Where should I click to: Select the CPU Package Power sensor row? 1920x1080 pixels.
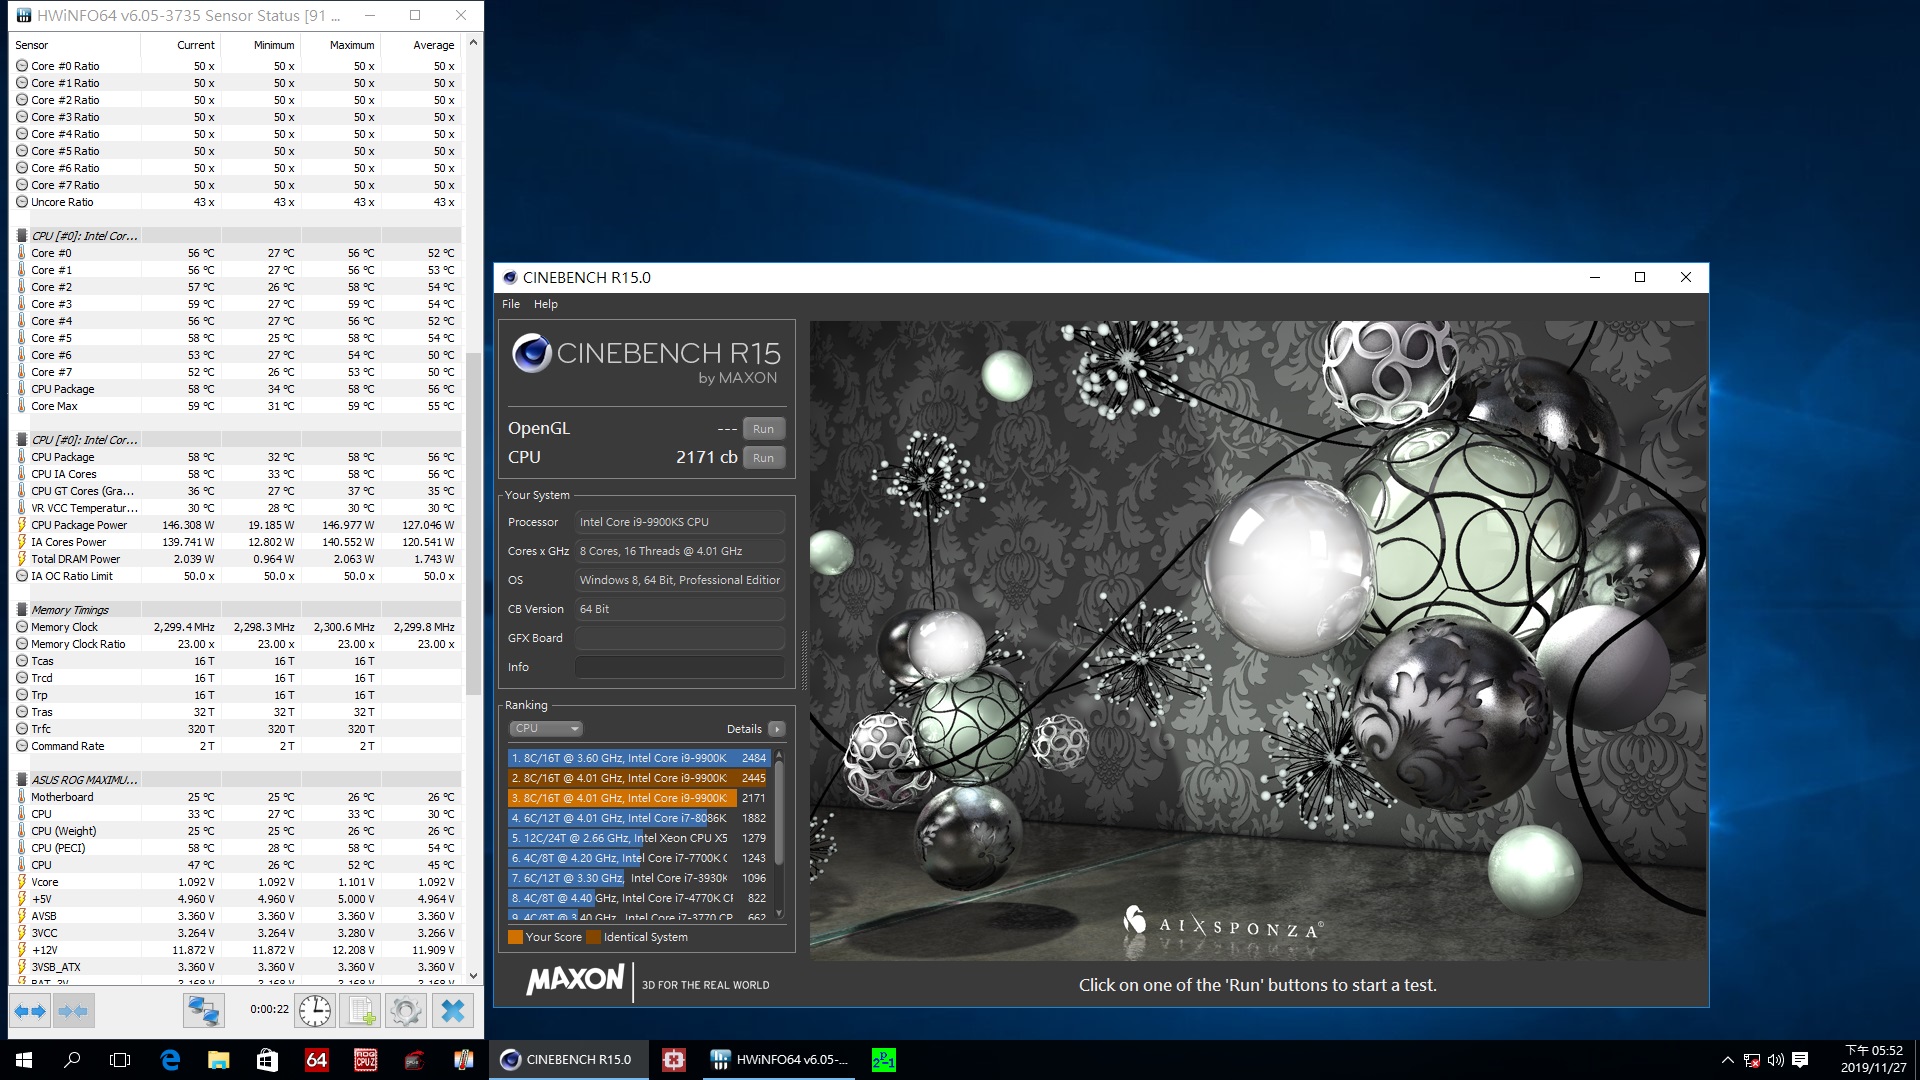(237, 525)
